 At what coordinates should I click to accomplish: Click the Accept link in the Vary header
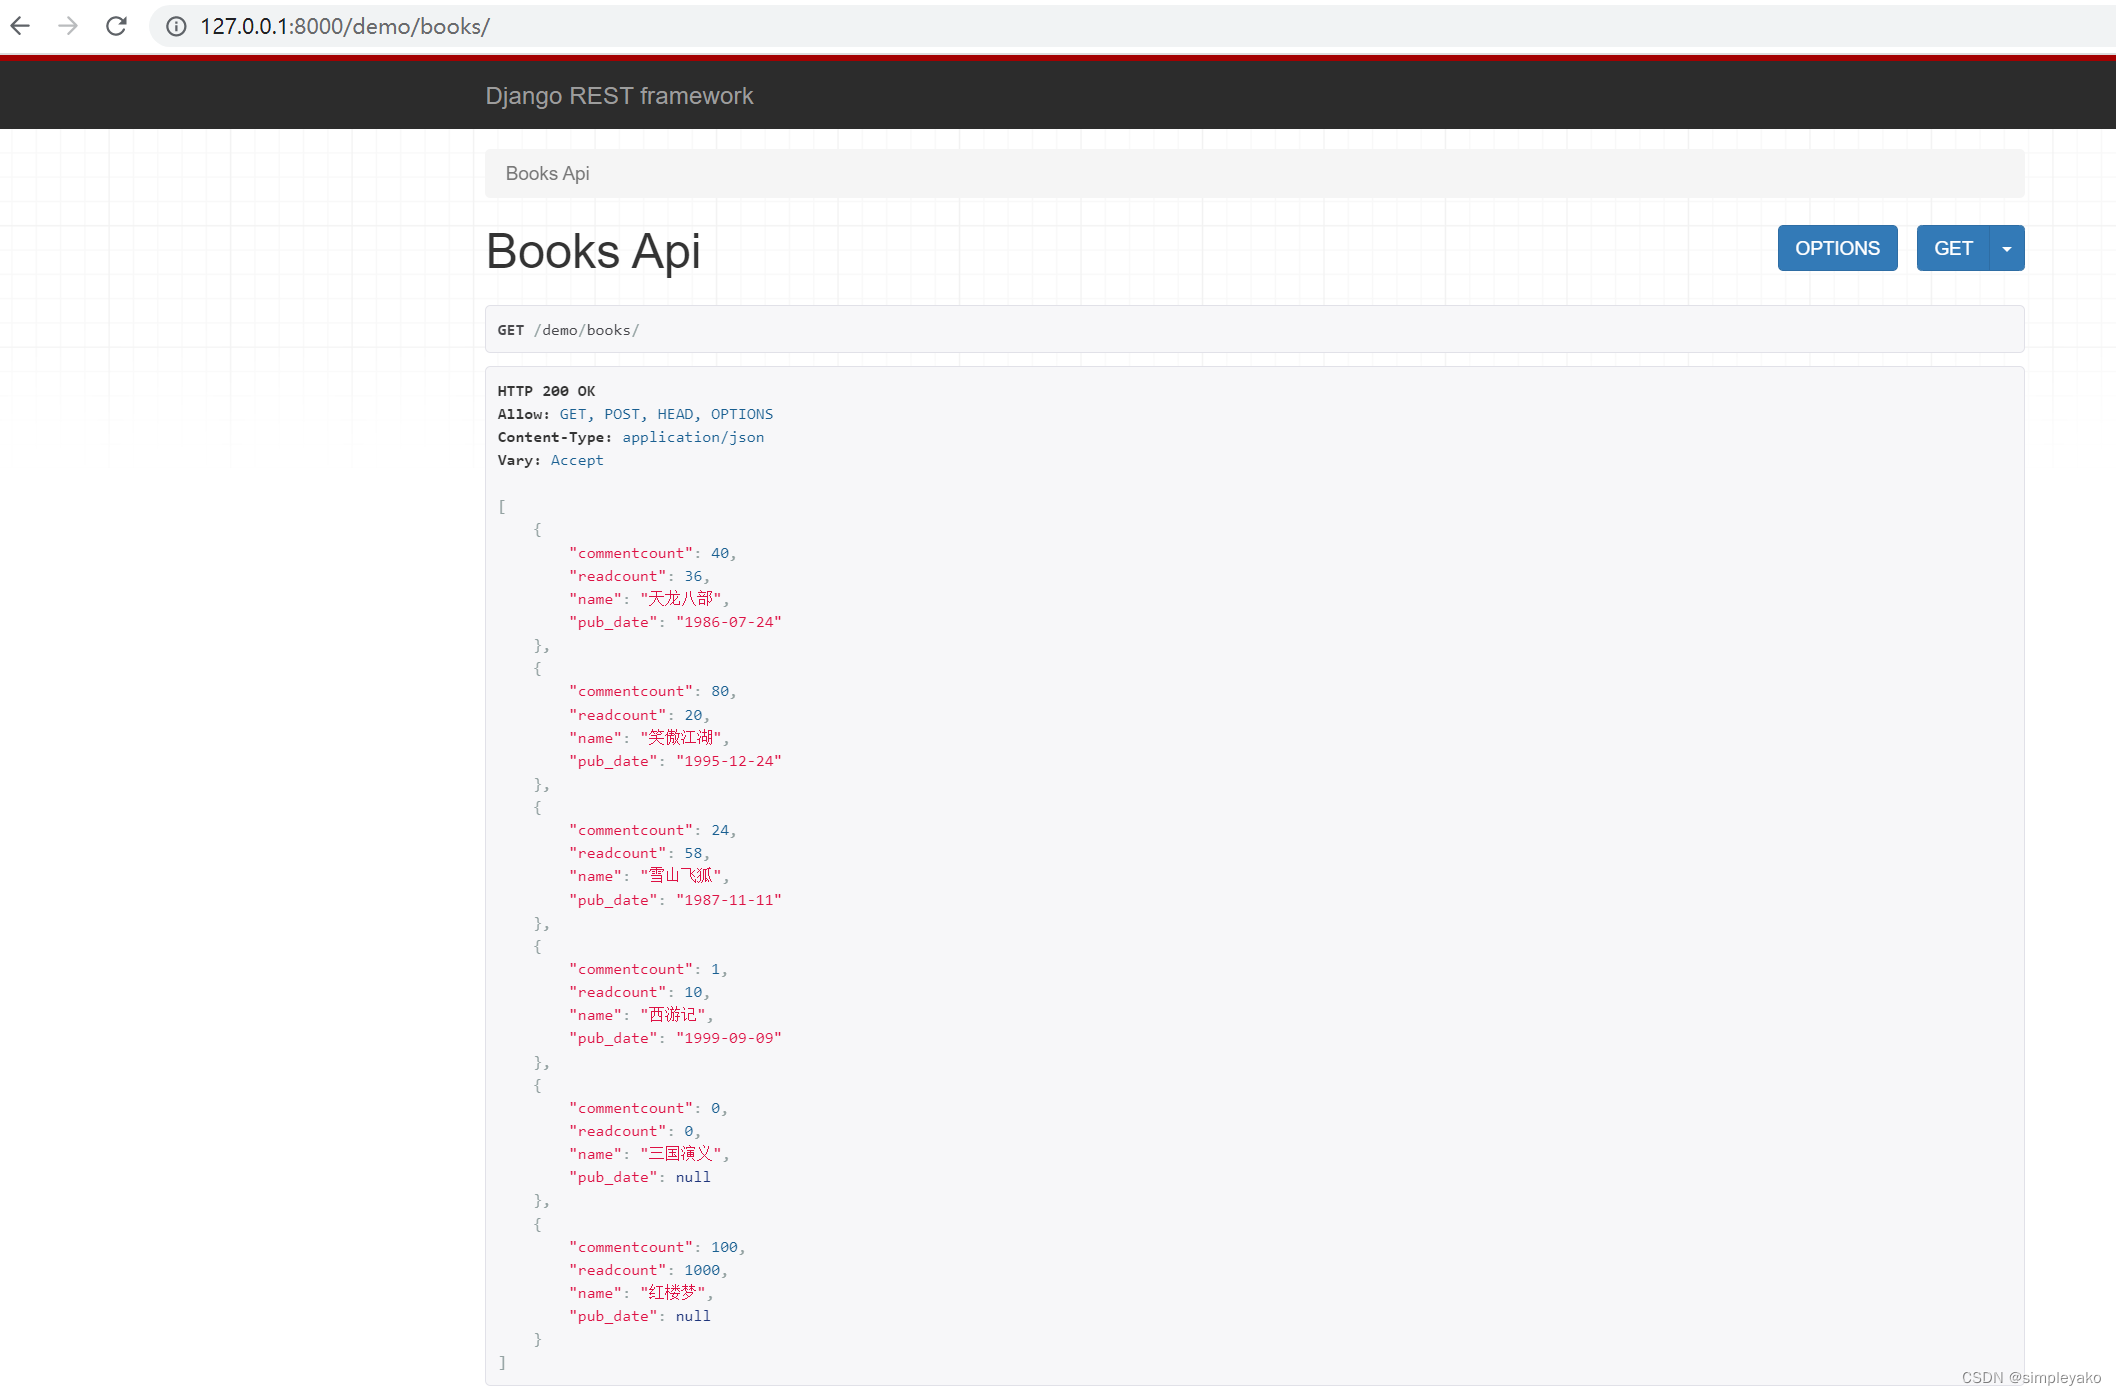click(x=577, y=460)
